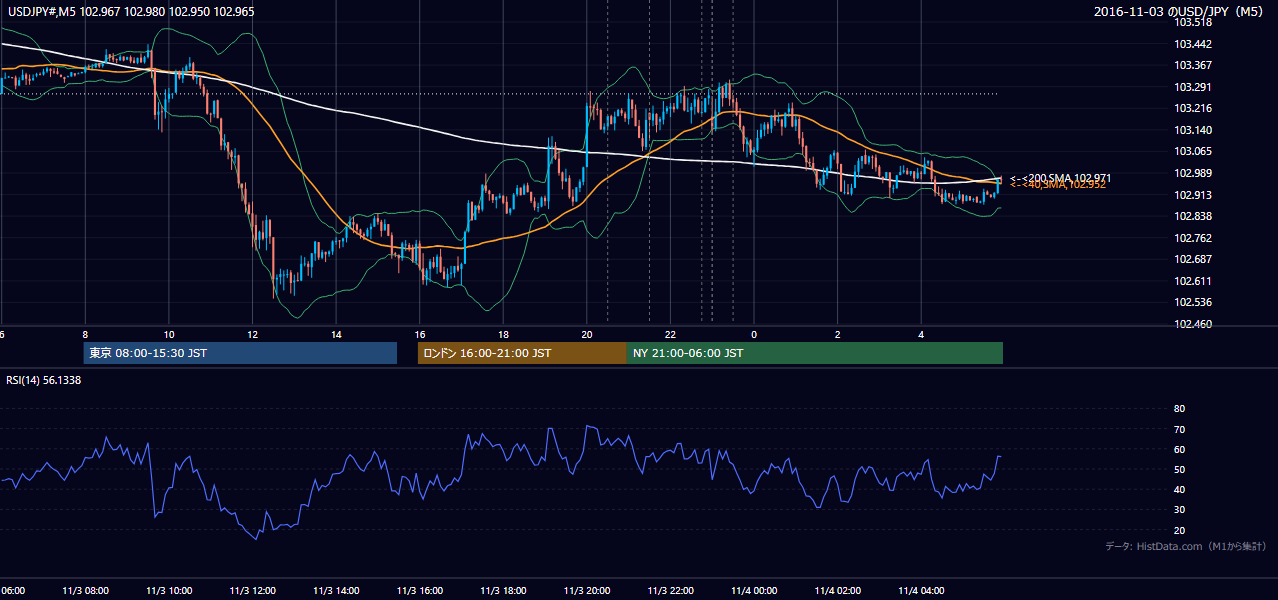Click the 11/3 12:00 bottom time label
Screen dimensions: 1278x600
(x=252, y=590)
